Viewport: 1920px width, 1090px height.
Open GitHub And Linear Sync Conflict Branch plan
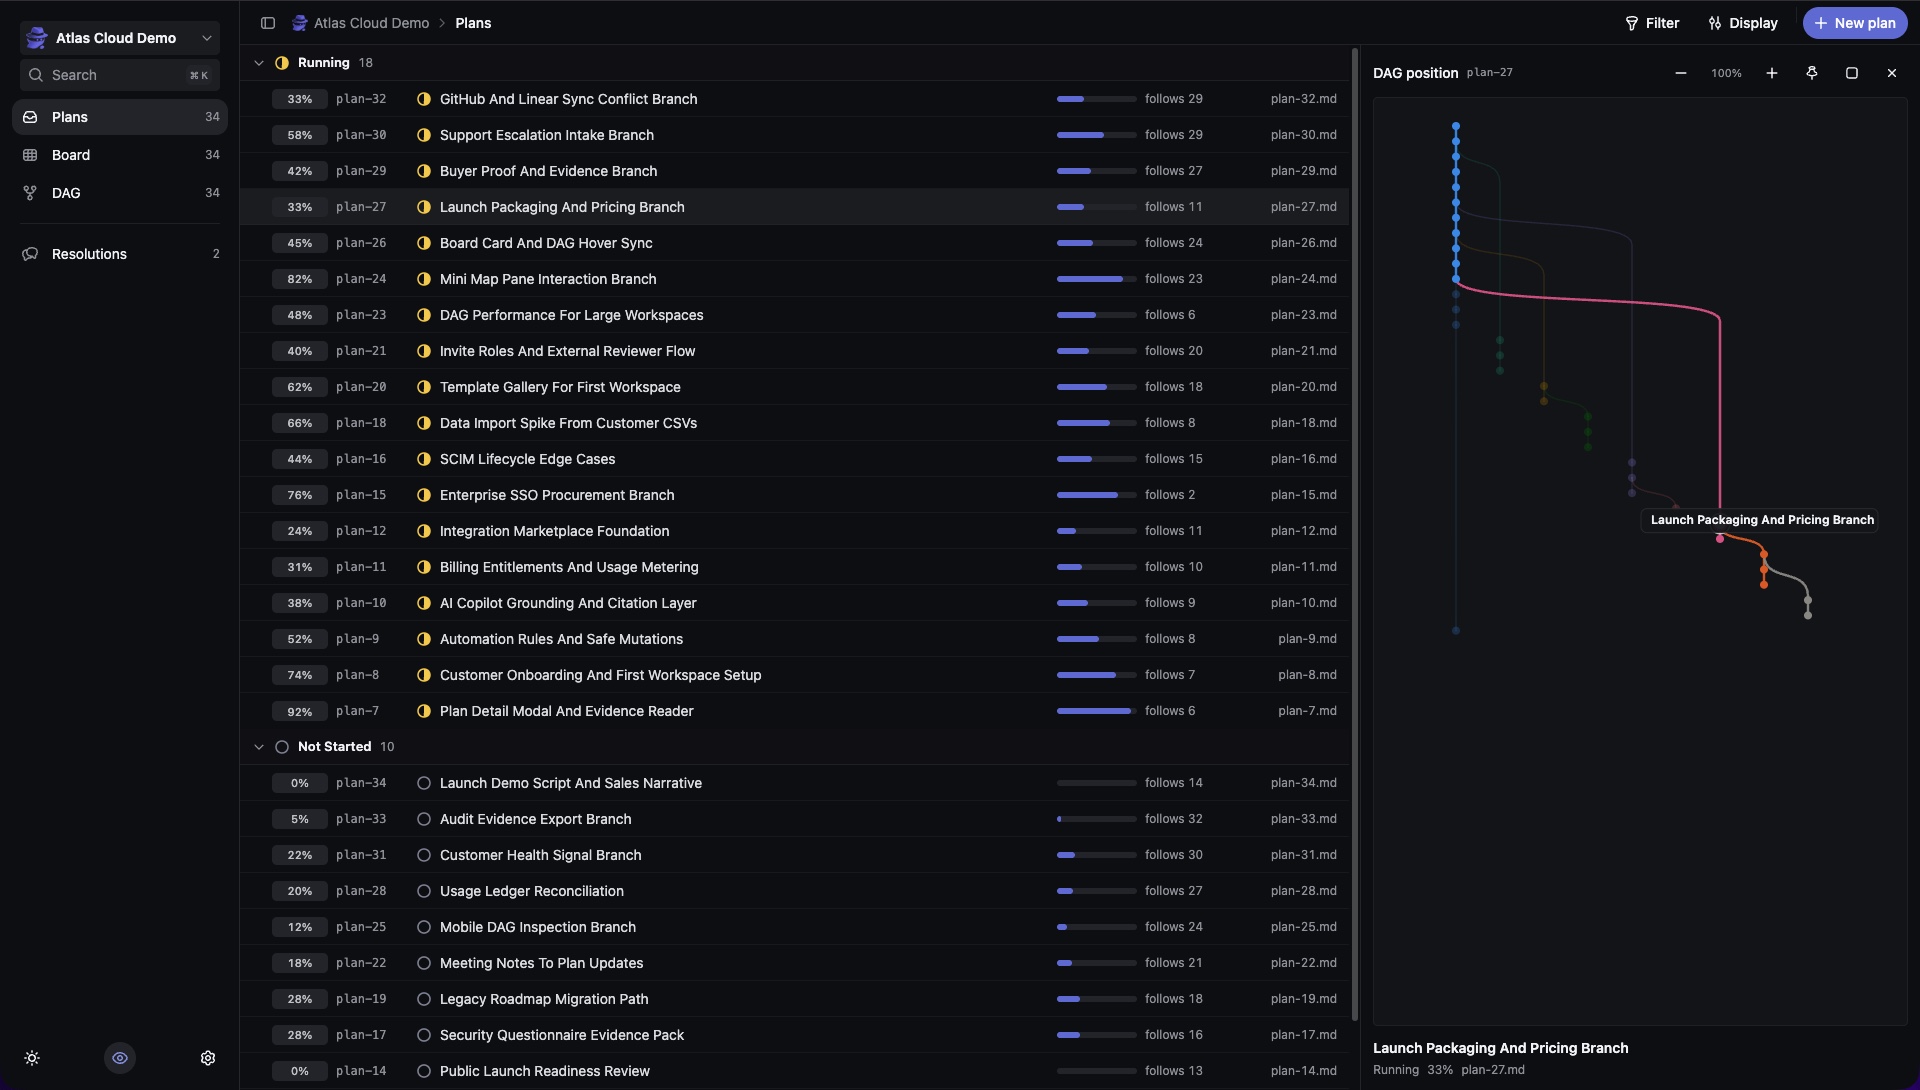pyautogui.click(x=568, y=99)
